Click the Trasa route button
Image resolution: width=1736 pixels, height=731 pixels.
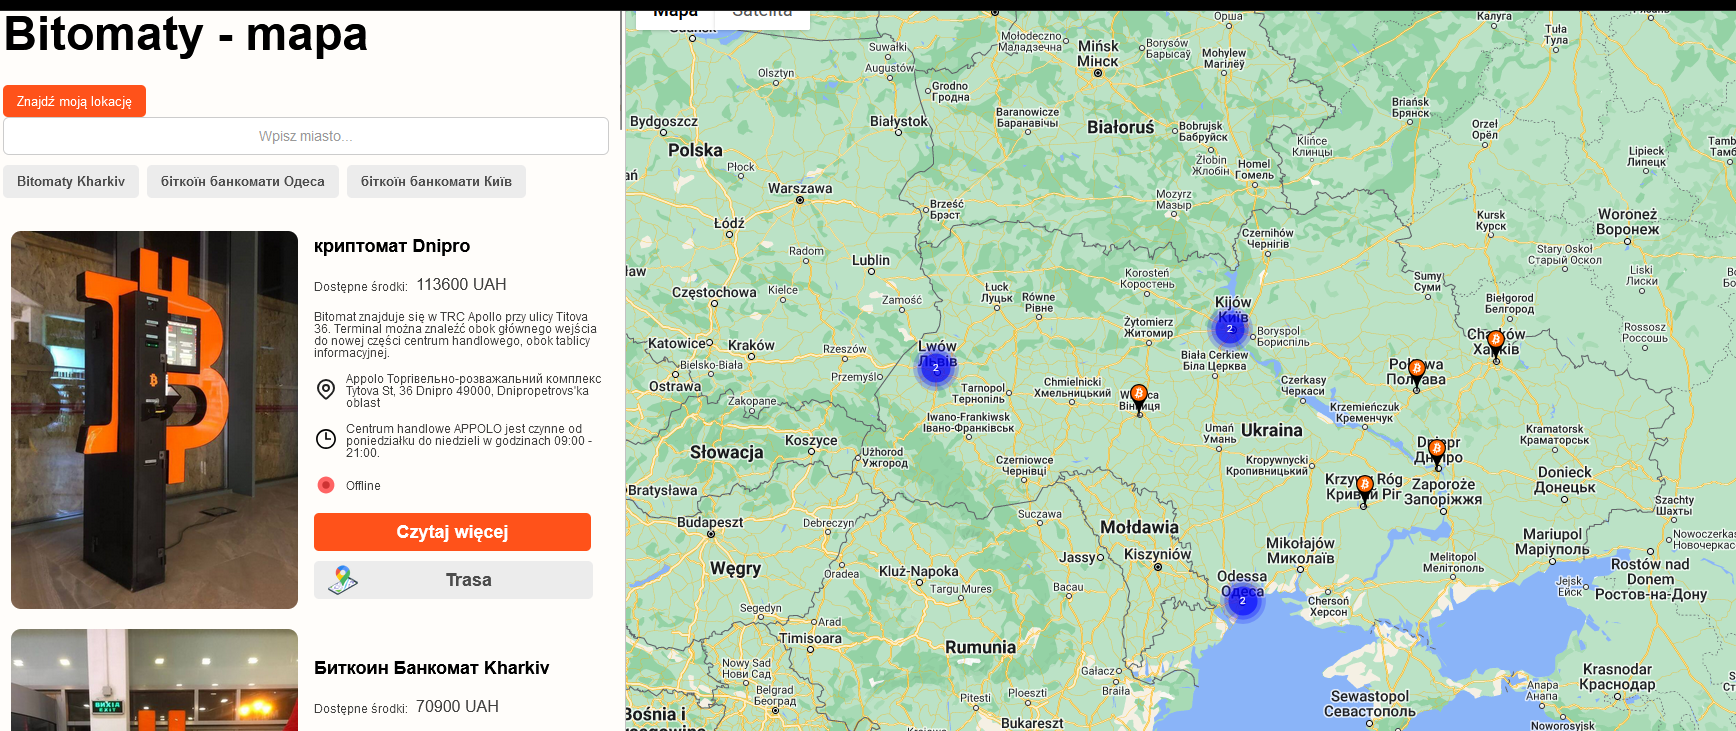453,580
